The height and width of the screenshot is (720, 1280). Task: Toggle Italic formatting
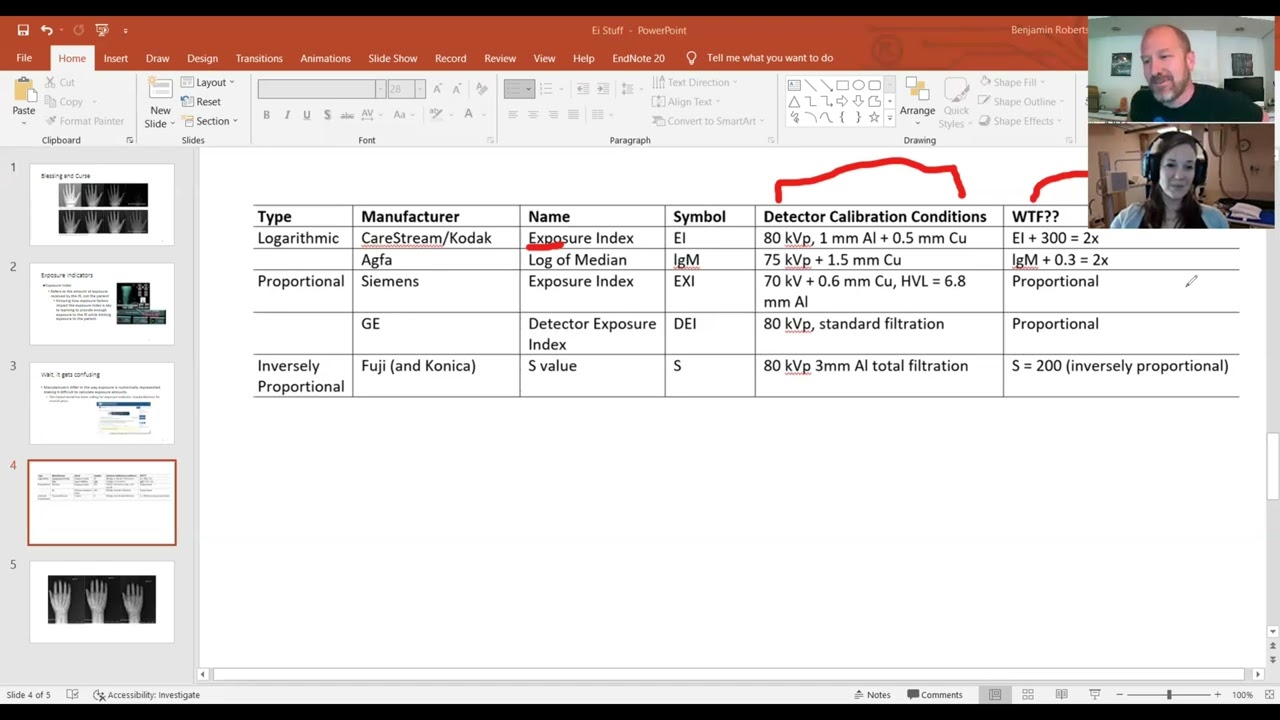point(287,115)
